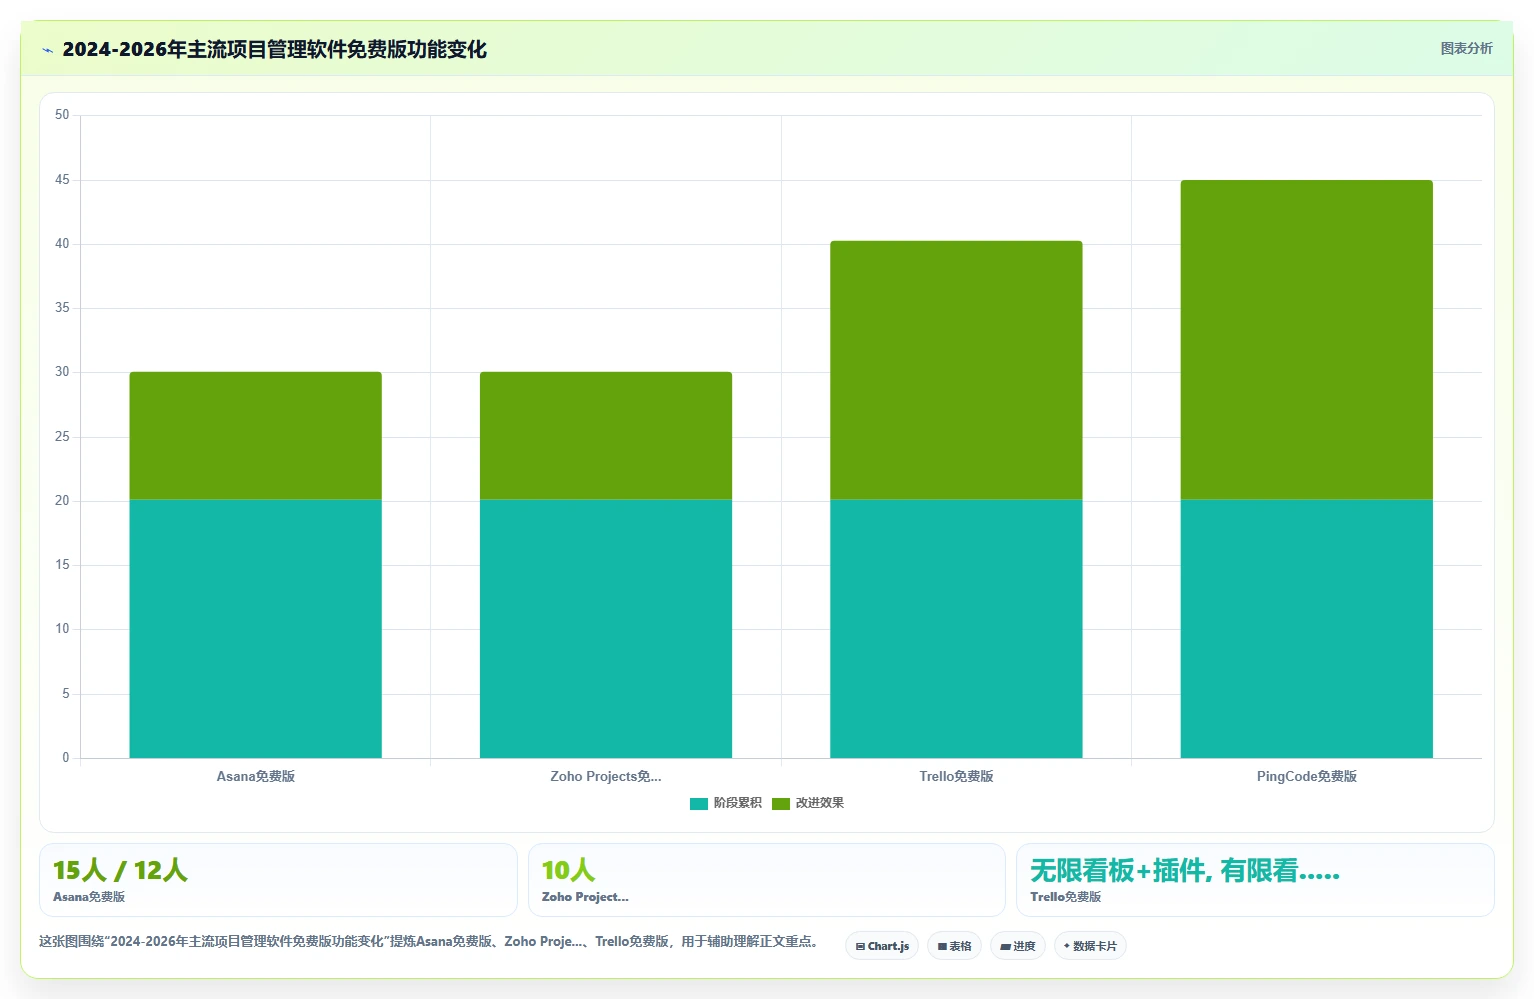Click the y-axis tick label 20
The width and height of the screenshot is (1534, 999).
[62, 501]
